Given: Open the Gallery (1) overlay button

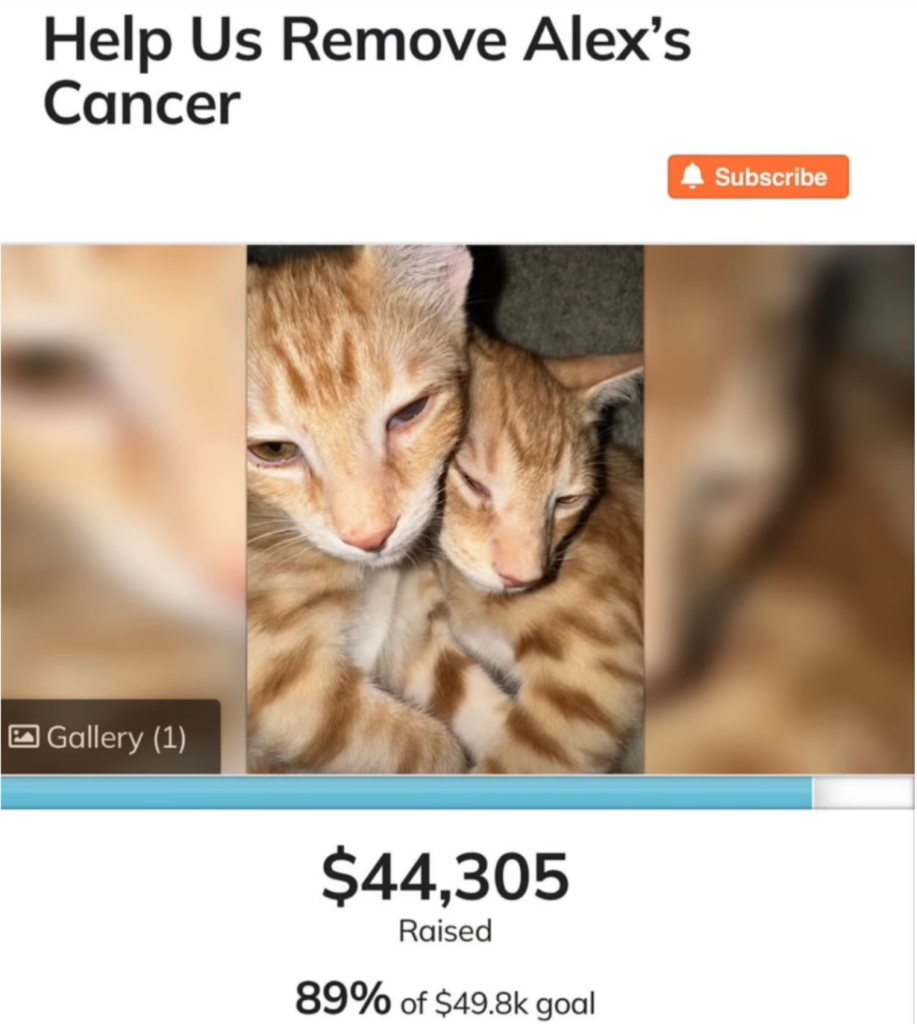Looking at the screenshot, I should 110,737.
